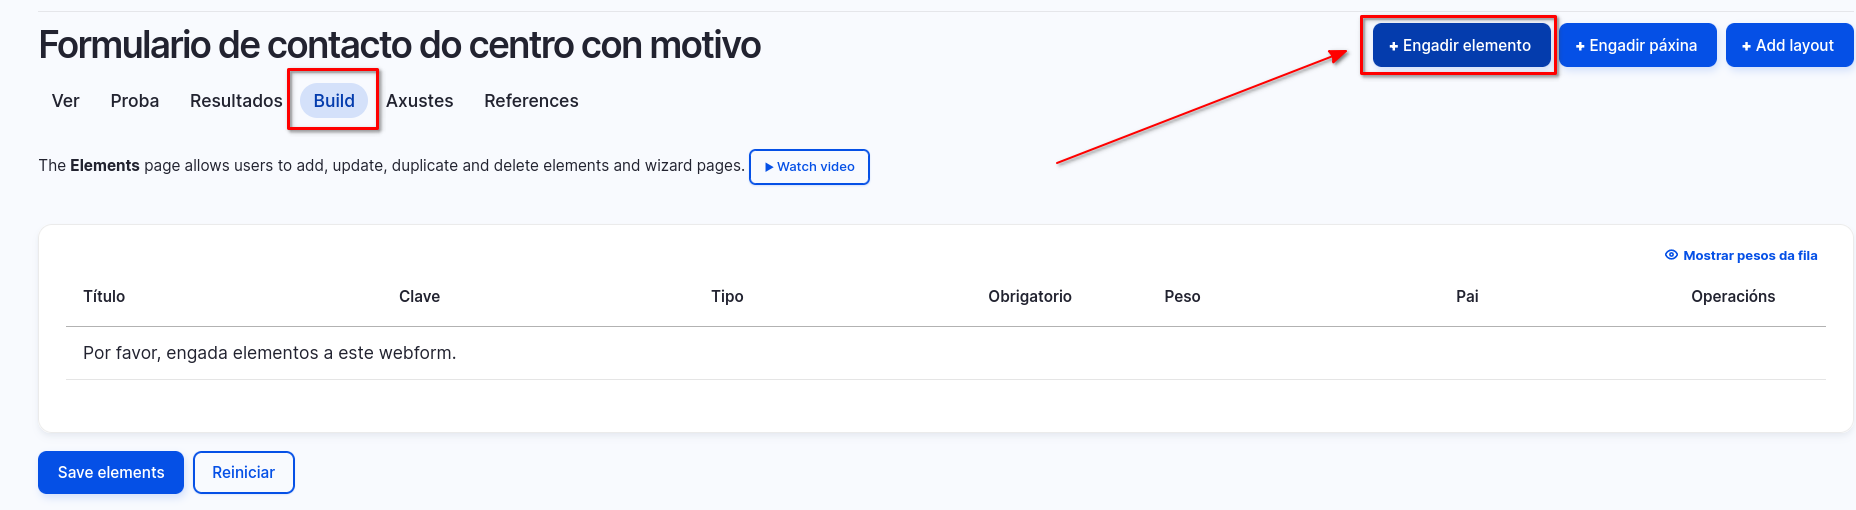Play the Watch video tutorial
This screenshot has width=1856, height=510.
pyautogui.click(x=809, y=167)
